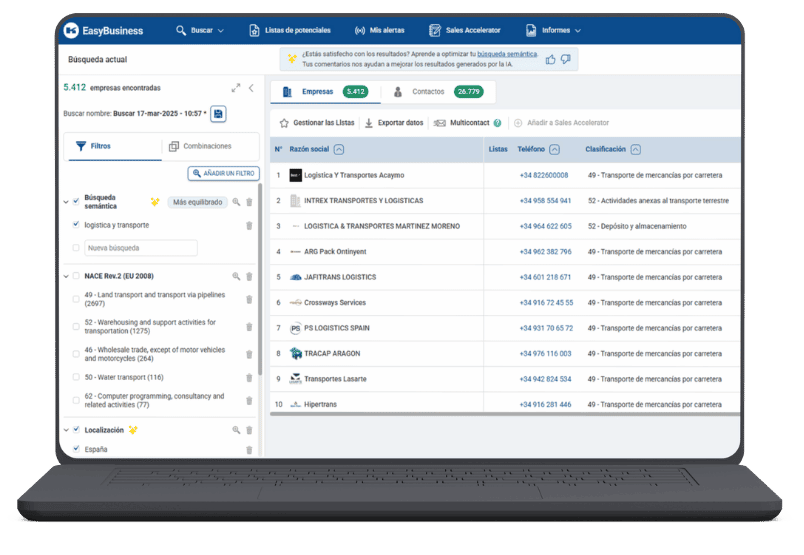Open the Buscar dropdown menu
This screenshot has width=804, height=555.
point(200,31)
